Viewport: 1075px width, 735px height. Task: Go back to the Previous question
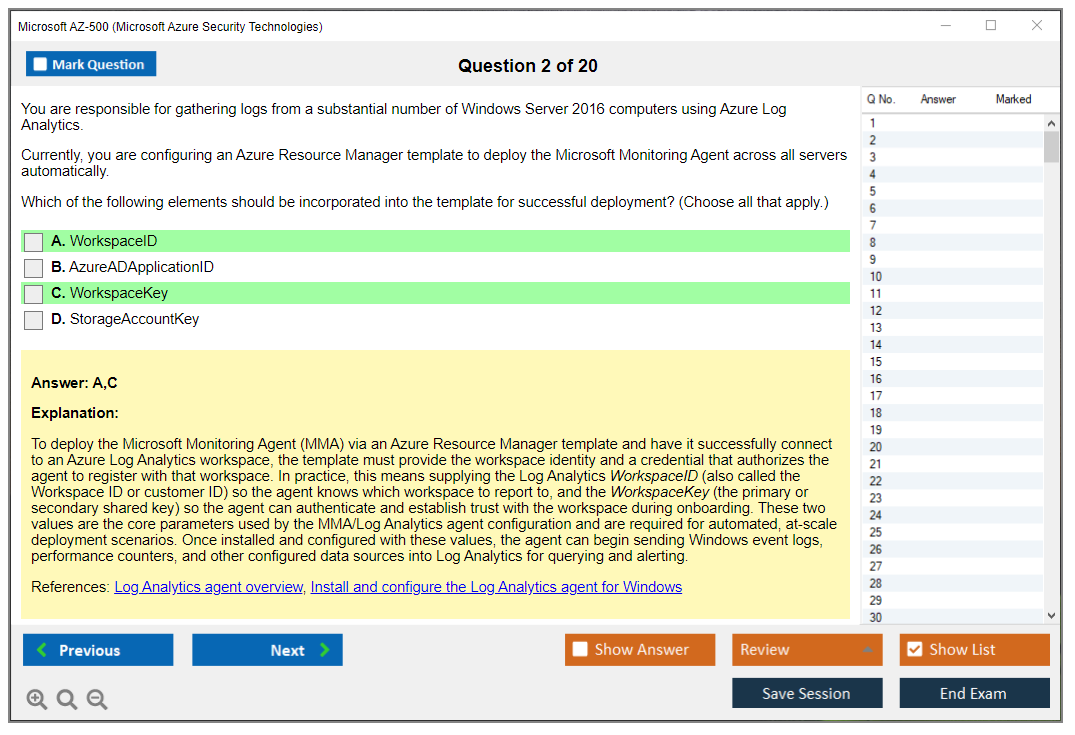(98, 650)
